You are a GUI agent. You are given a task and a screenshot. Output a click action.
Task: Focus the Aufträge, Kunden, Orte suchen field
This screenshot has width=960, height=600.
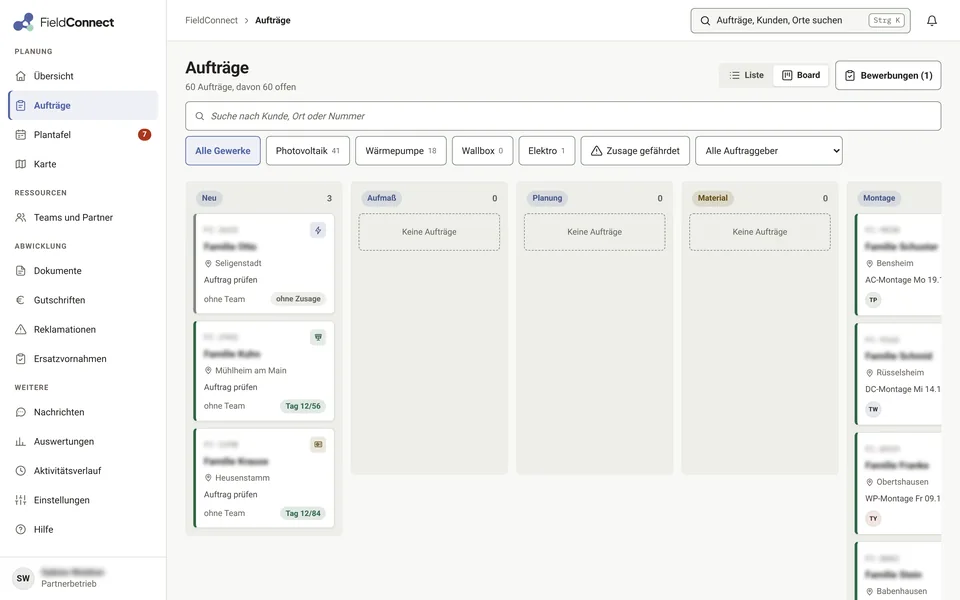800,20
